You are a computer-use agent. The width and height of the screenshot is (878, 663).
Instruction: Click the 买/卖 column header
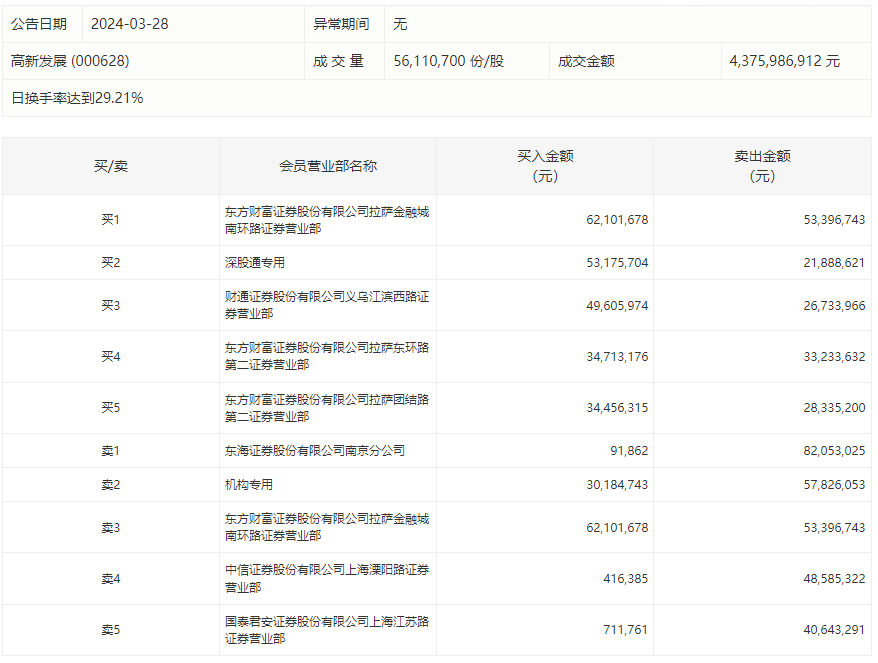coord(111,166)
